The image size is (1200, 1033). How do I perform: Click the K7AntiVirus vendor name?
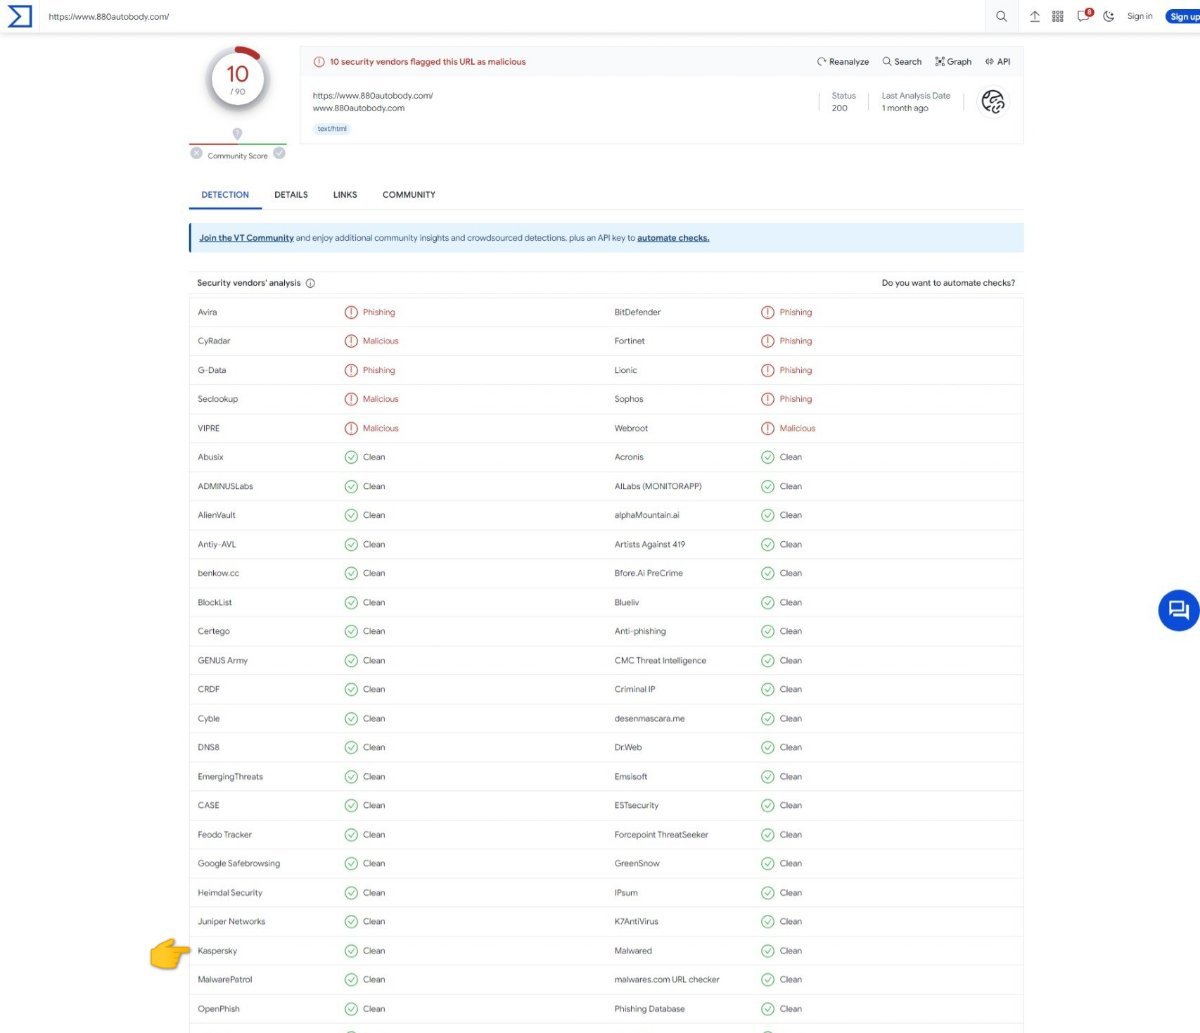(637, 922)
